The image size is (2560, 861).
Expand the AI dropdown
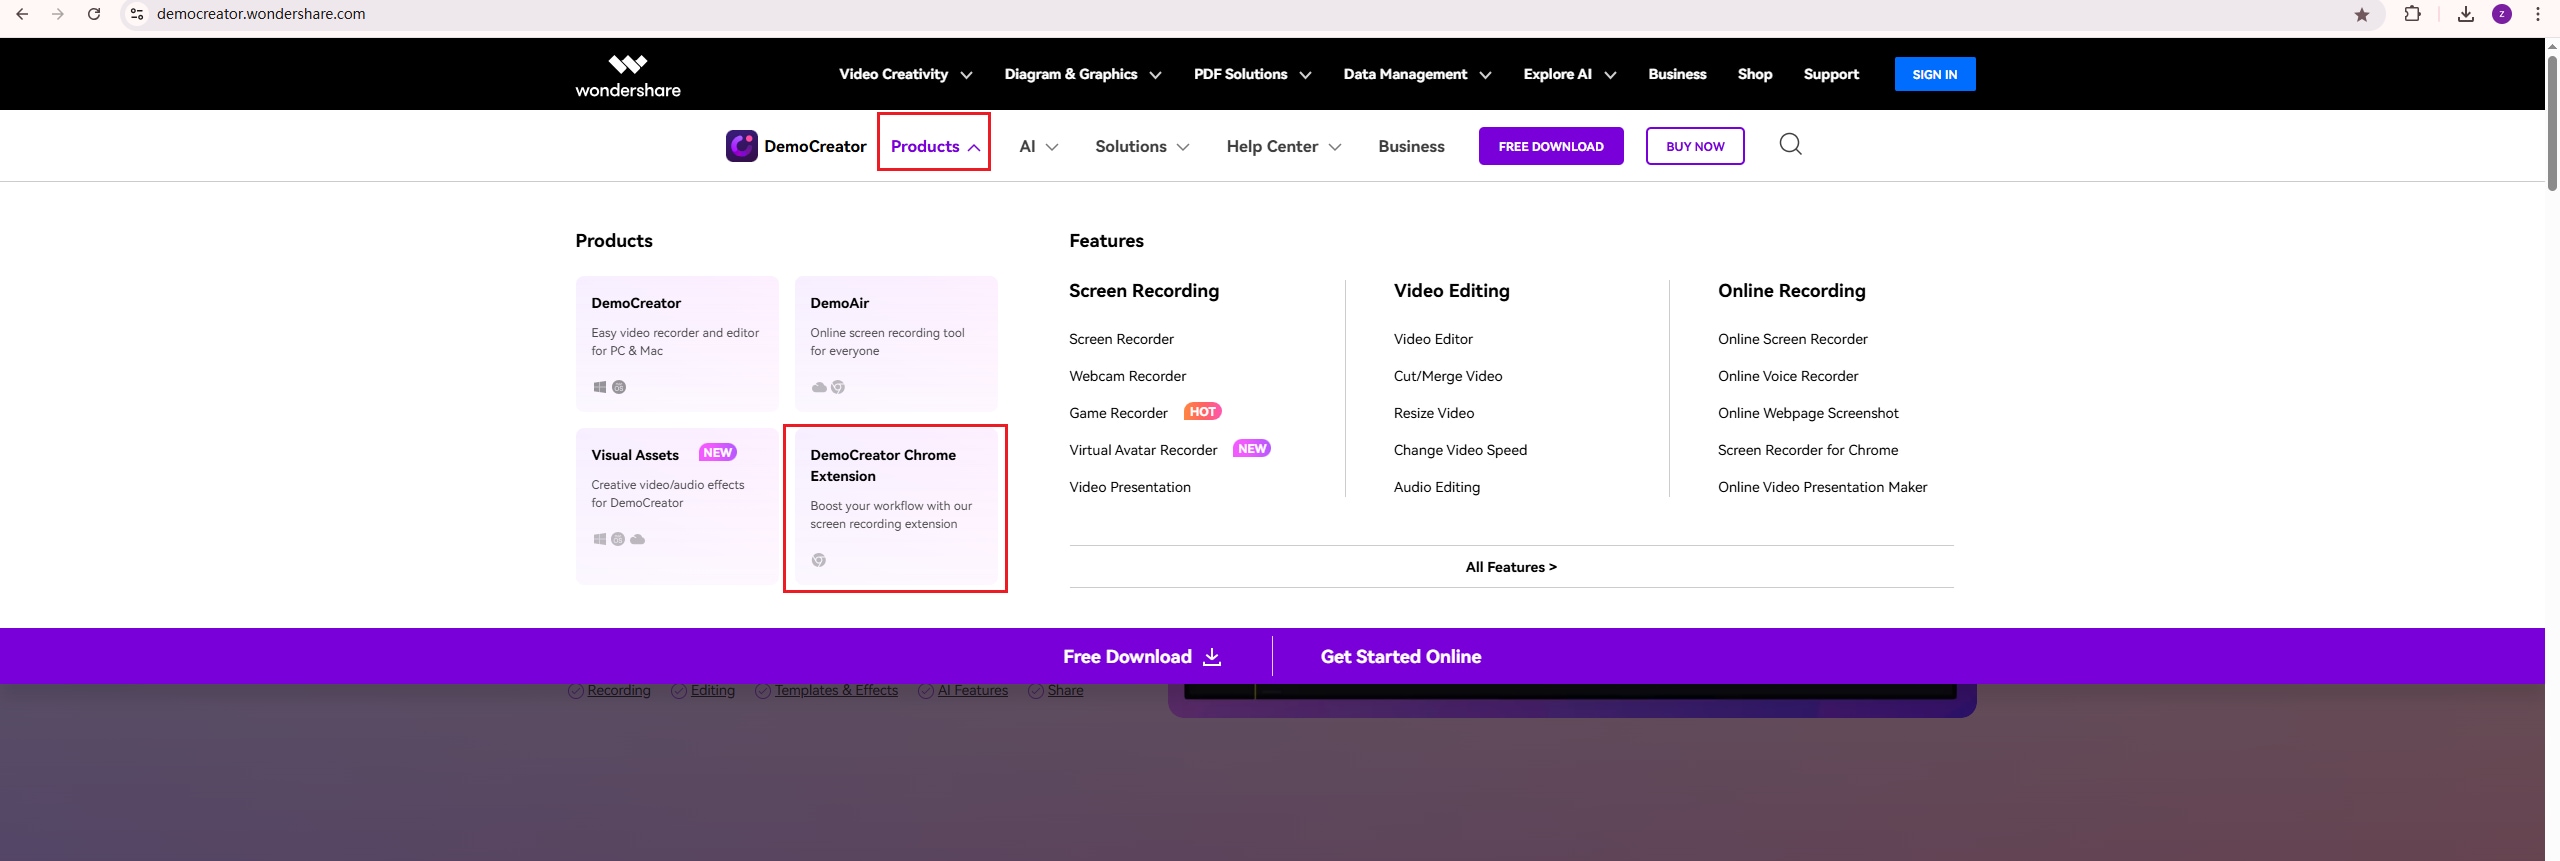1038,146
